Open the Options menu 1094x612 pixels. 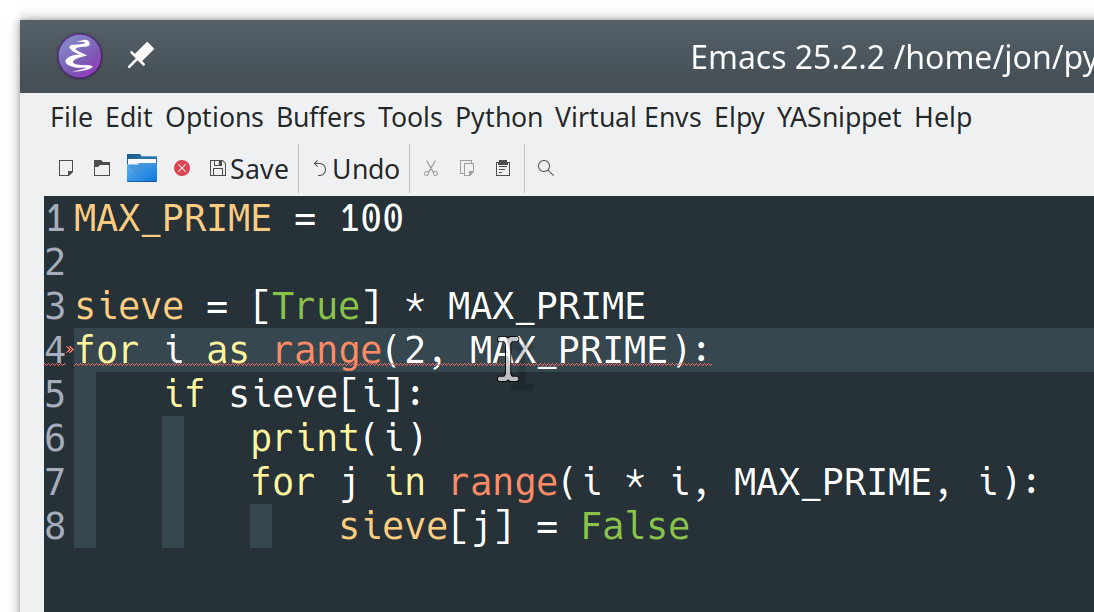pyautogui.click(x=214, y=118)
